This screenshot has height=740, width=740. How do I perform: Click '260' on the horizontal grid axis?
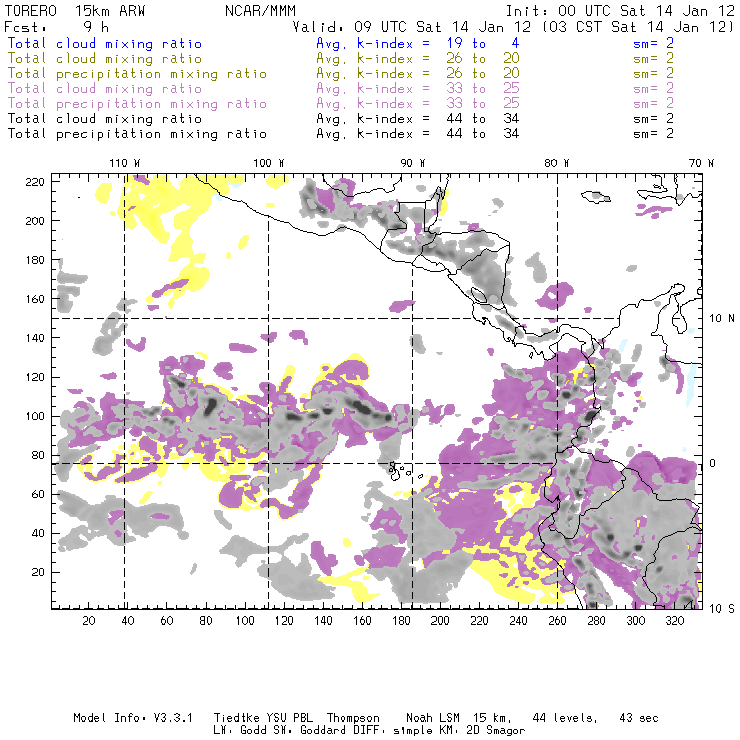(557, 621)
